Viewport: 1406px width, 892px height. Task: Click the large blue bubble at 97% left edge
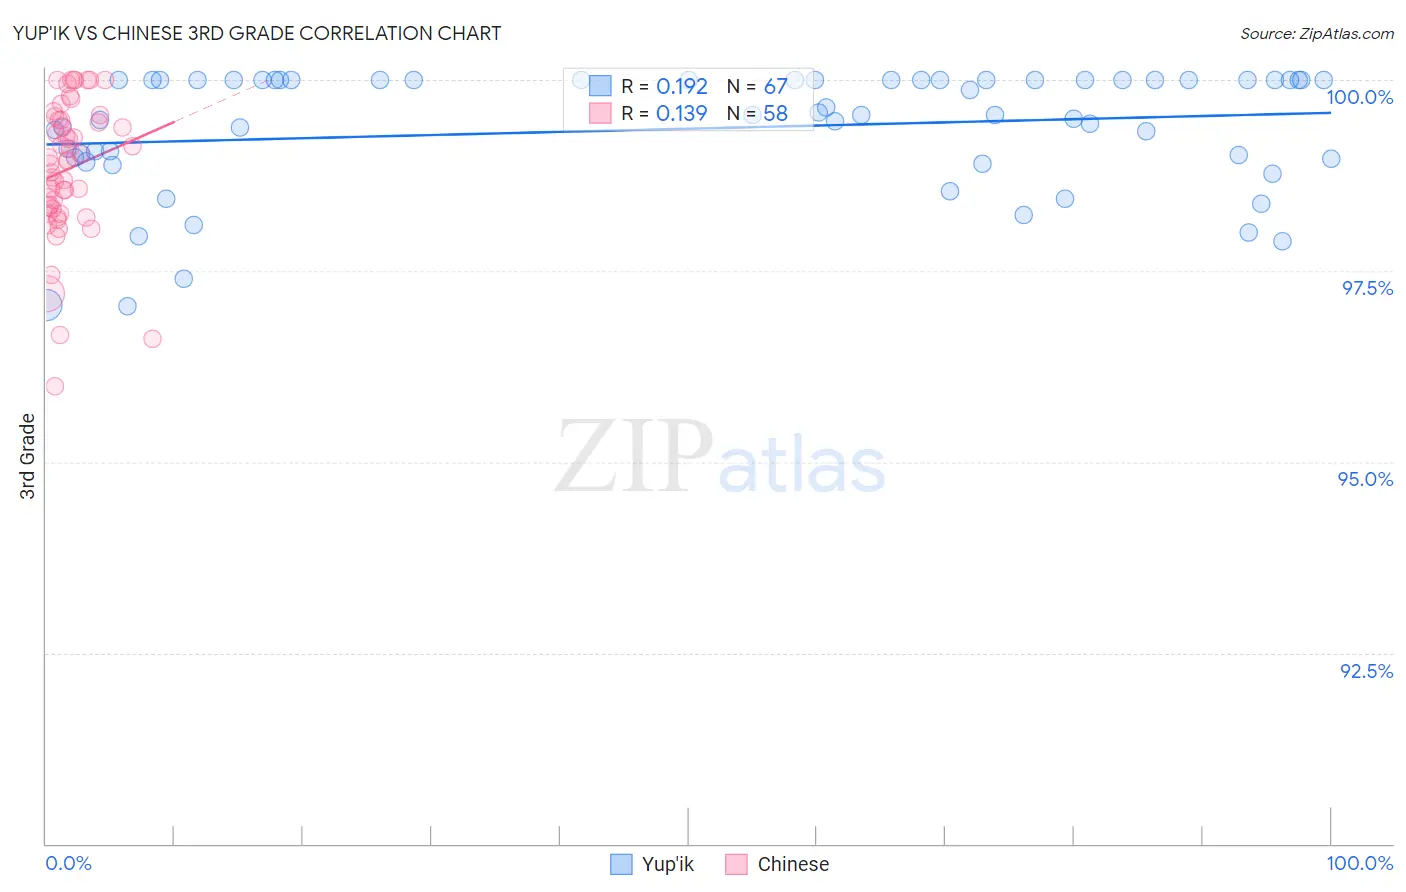pyautogui.click(x=44, y=304)
